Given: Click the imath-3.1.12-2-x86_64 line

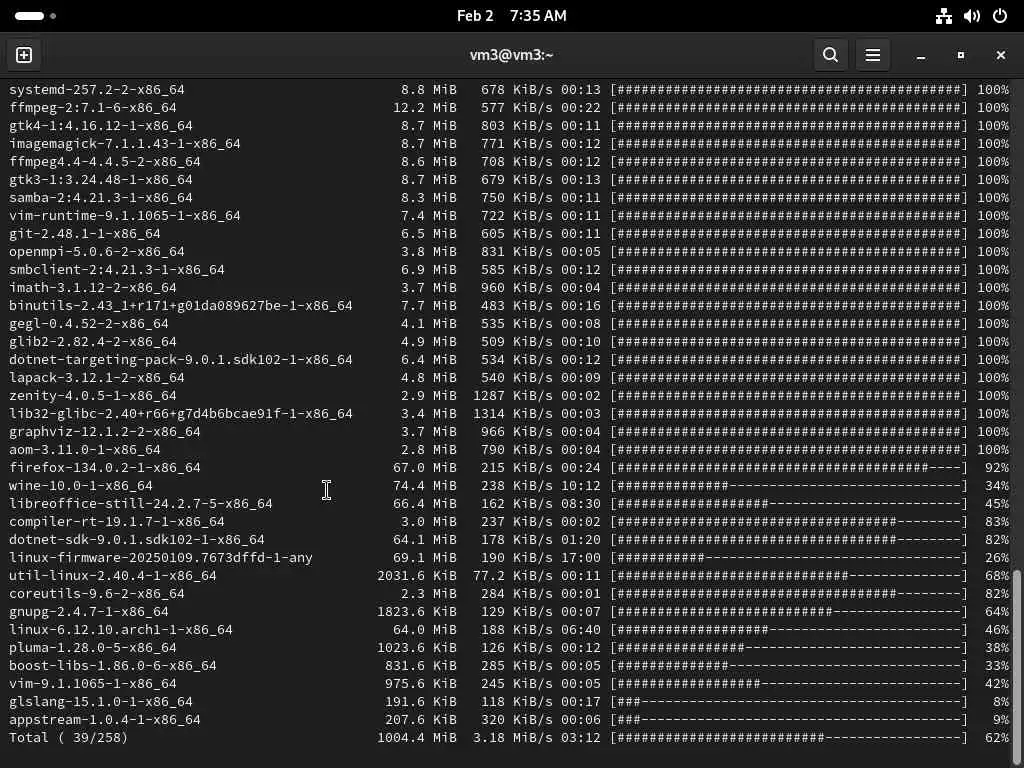Looking at the screenshot, I should pyautogui.click(x=509, y=287).
